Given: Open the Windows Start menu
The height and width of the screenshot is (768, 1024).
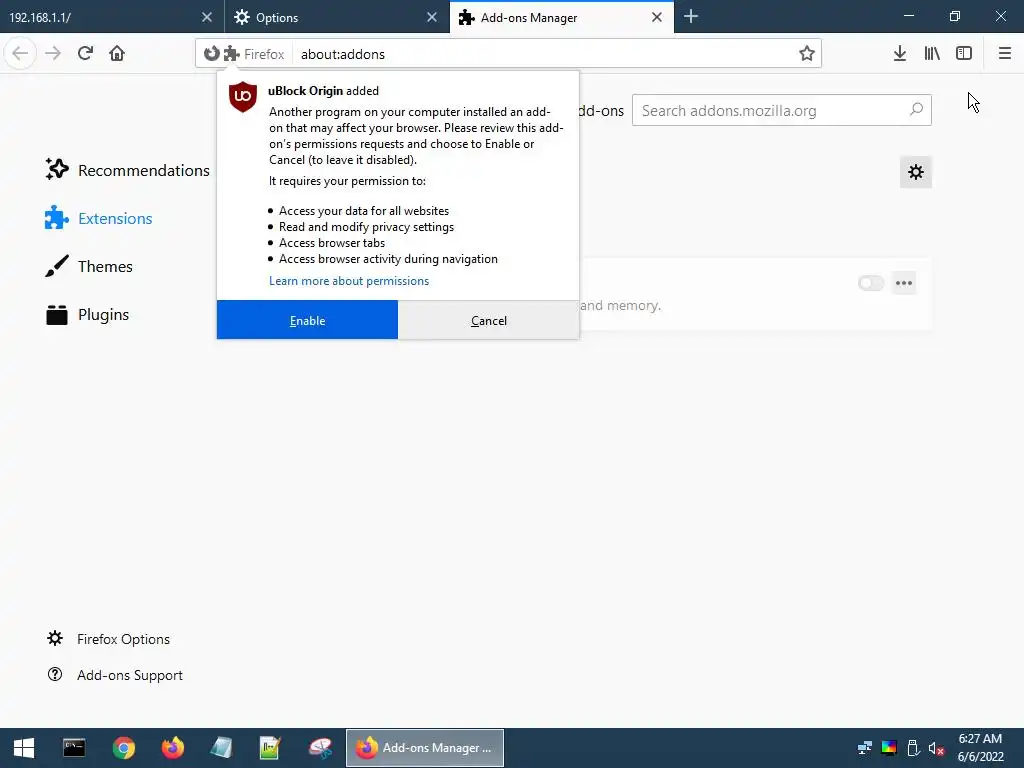Looking at the screenshot, I should [24, 748].
